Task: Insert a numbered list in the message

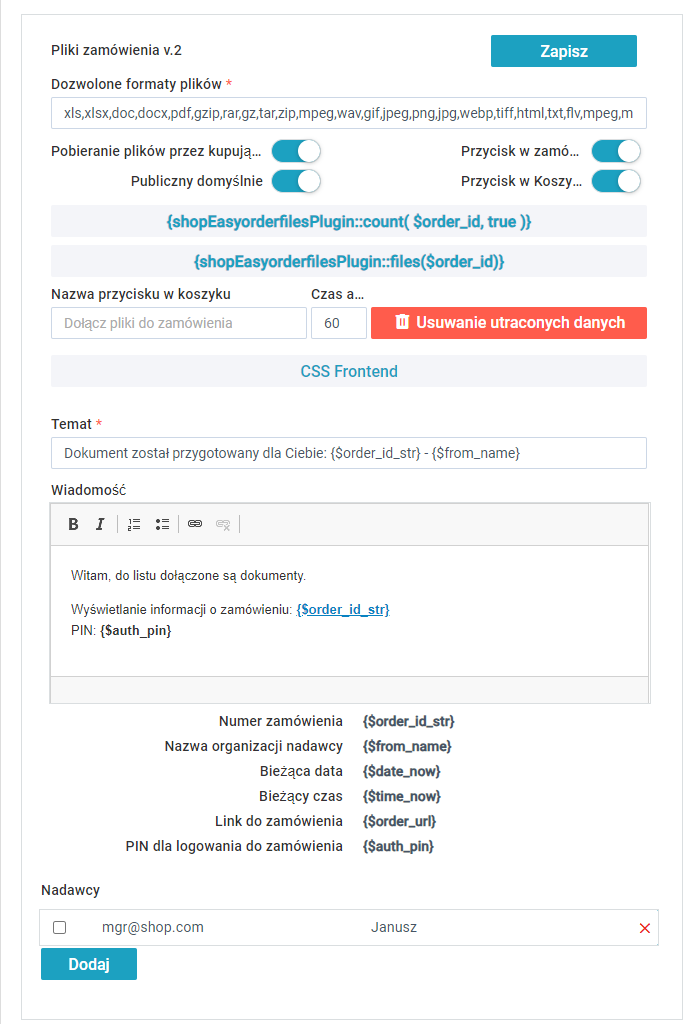Action: (x=134, y=524)
